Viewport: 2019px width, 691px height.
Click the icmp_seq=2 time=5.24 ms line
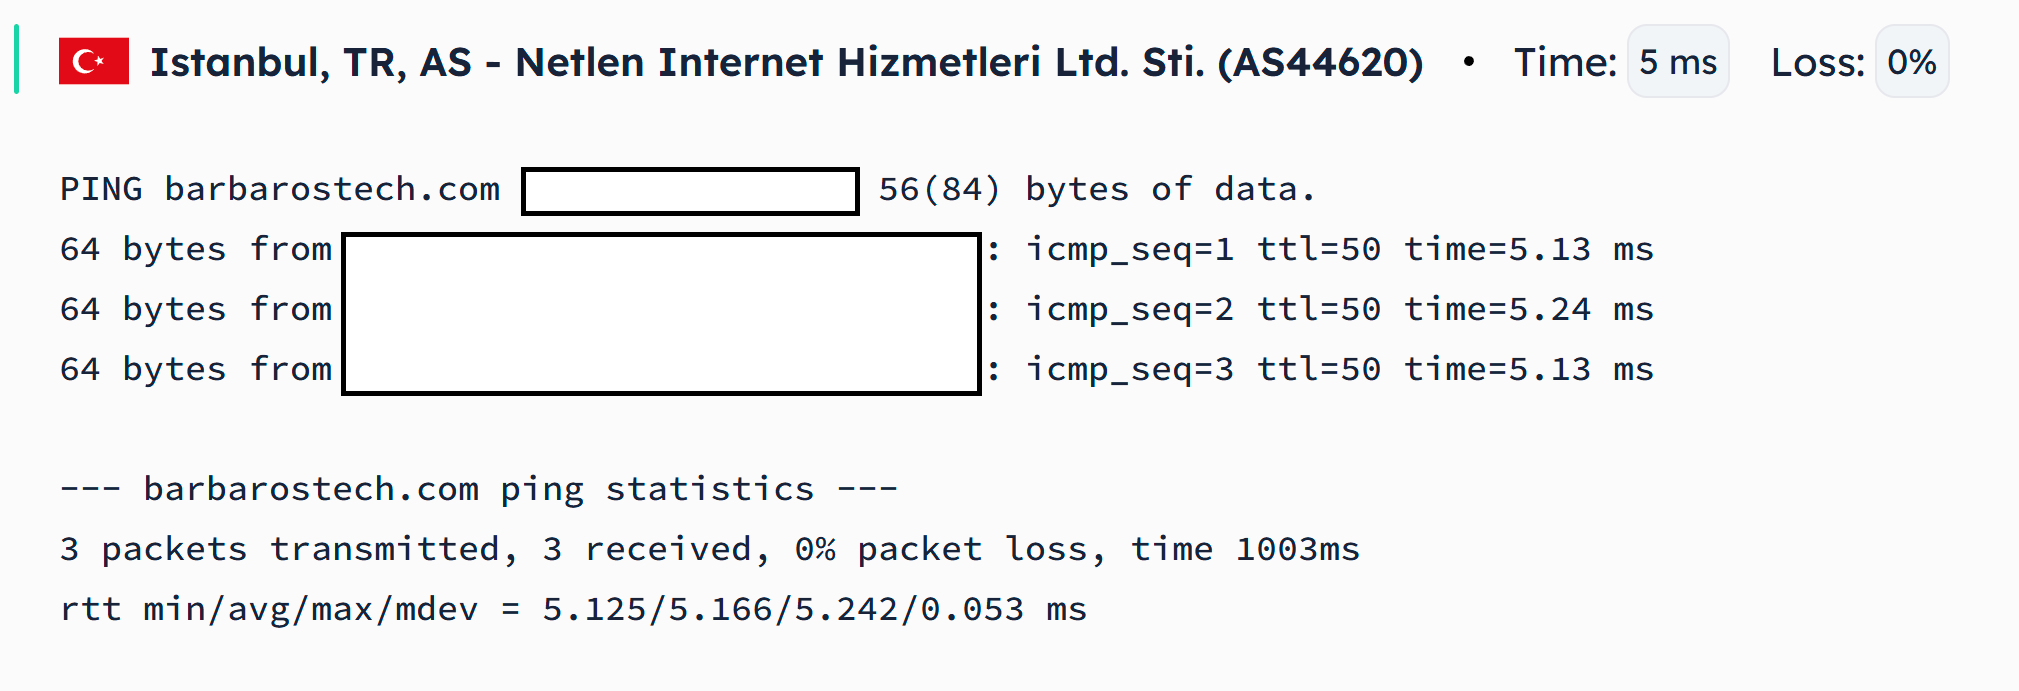click(x=1340, y=309)
